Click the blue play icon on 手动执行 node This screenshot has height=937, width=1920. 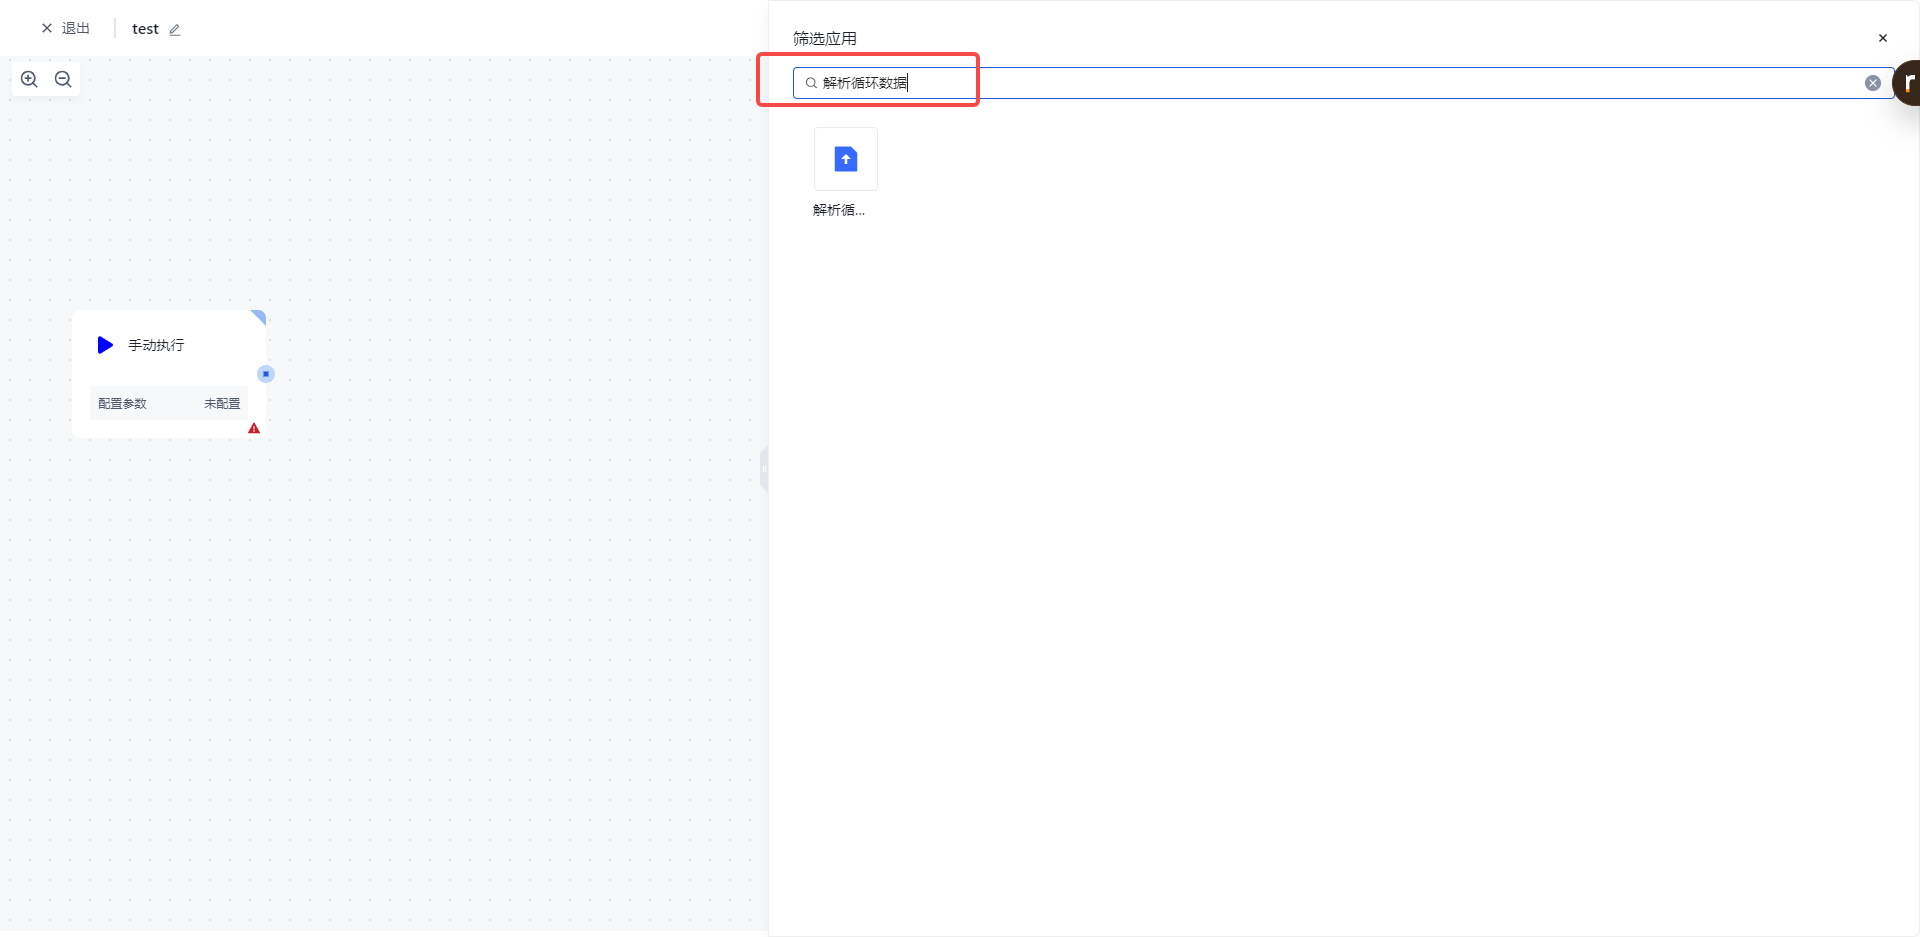[105, 345]
